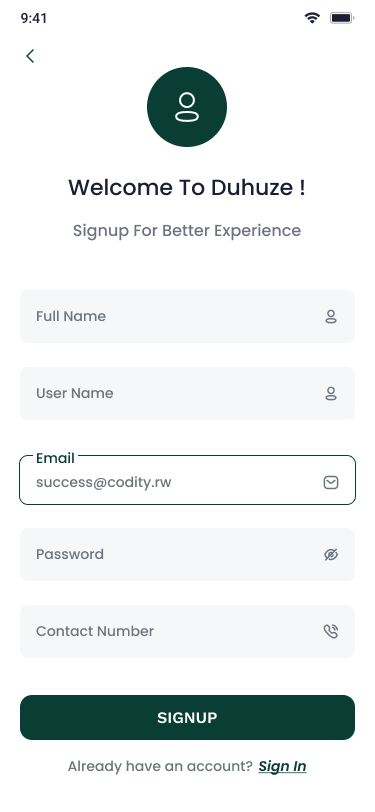Image resolution: width=375 pixels, height=812 pixels.
Task: Tap the person icon in Full Name
Action: click(331, 316)
